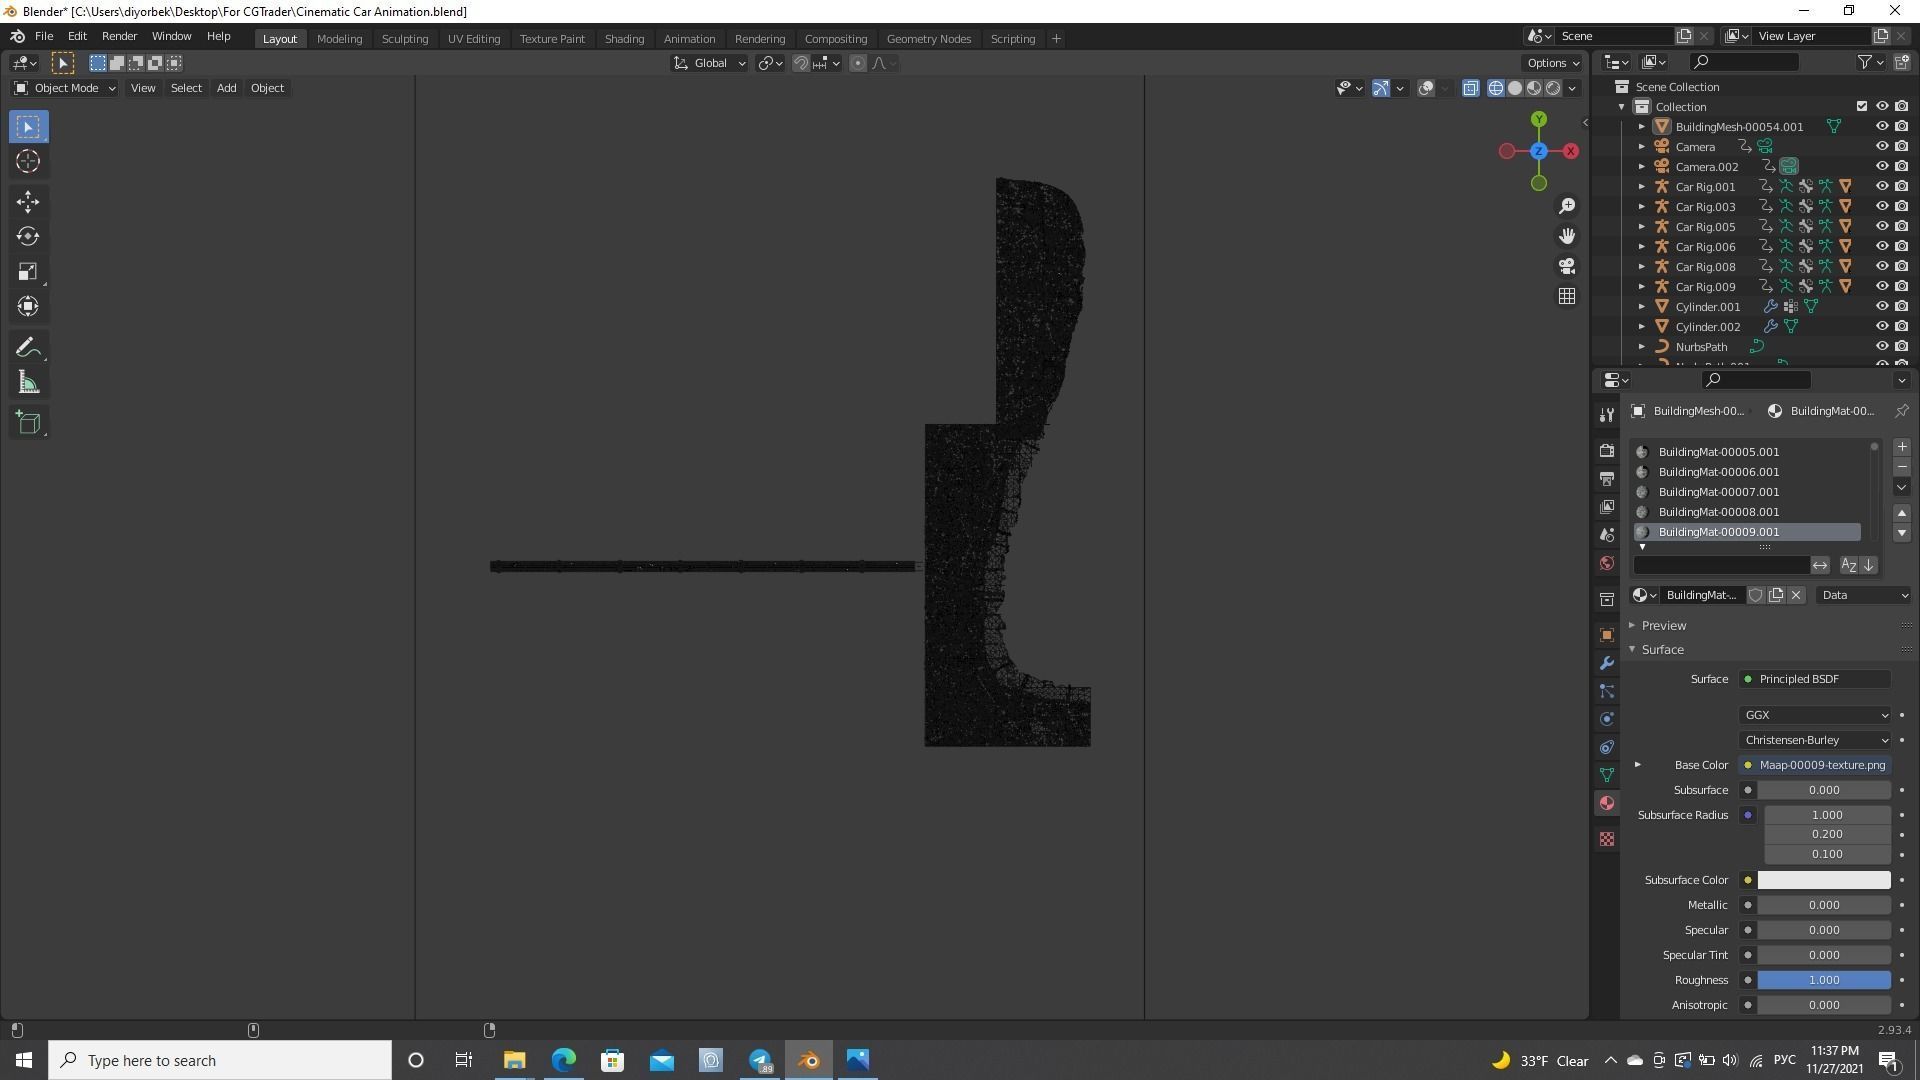Click the Subsurface Color white swatch
This screenshot has height=1080, width=1920.
pyautogui.click(x=1823, y=880)
